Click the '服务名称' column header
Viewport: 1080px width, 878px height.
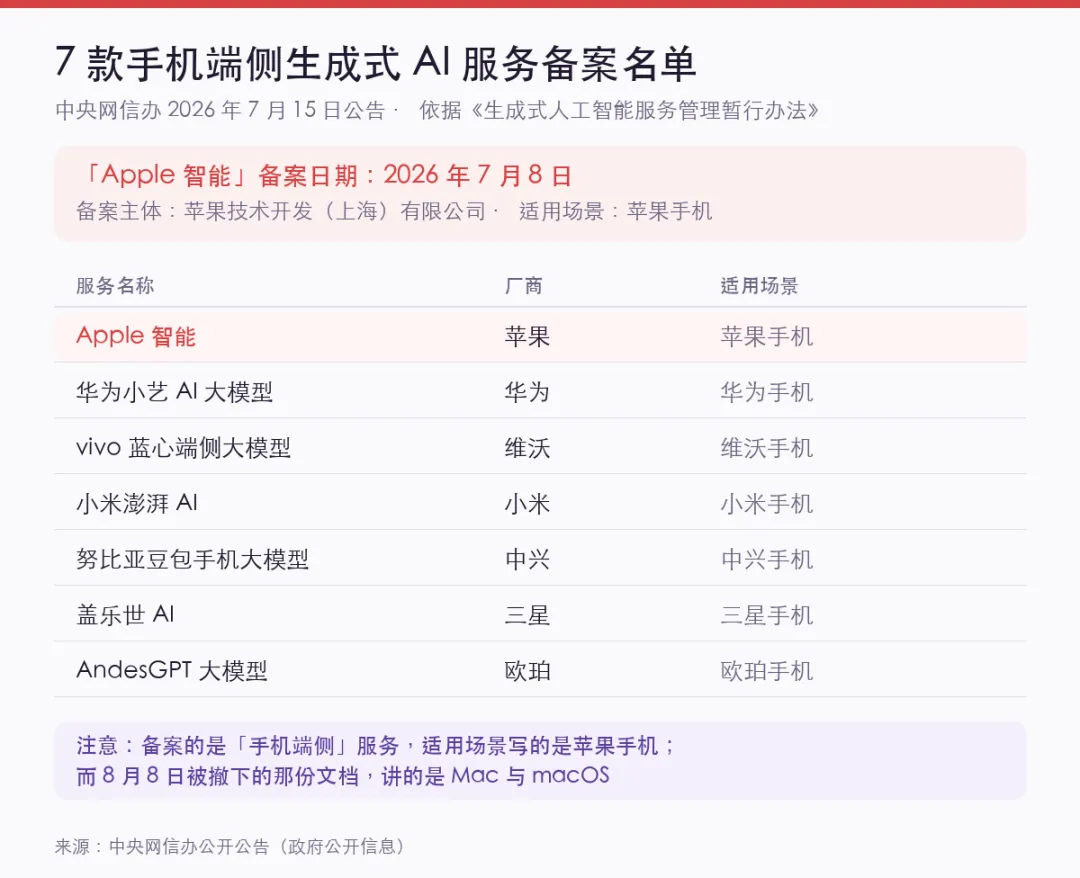click(115, 286)
